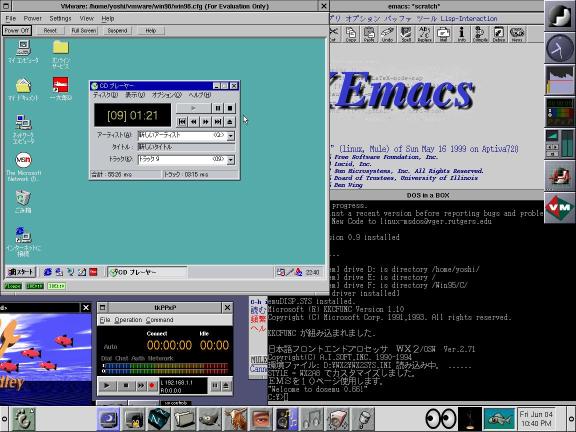Open Replace from XEmacs toolbar

coord(425,34)
